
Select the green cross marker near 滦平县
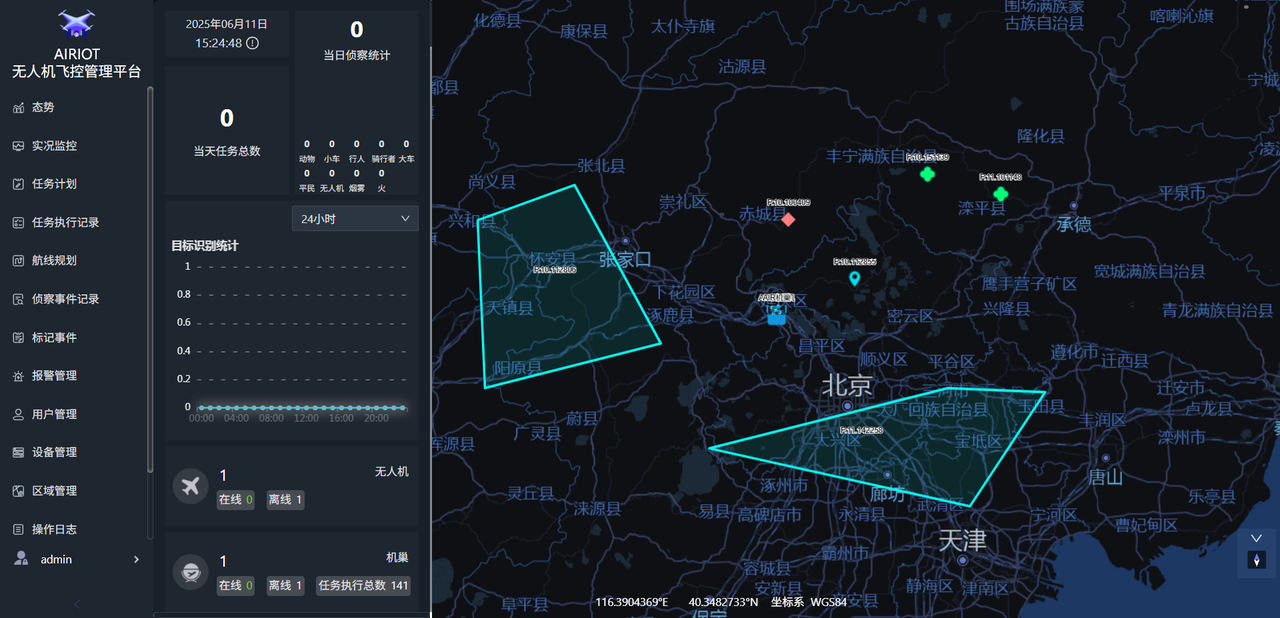1000,194
